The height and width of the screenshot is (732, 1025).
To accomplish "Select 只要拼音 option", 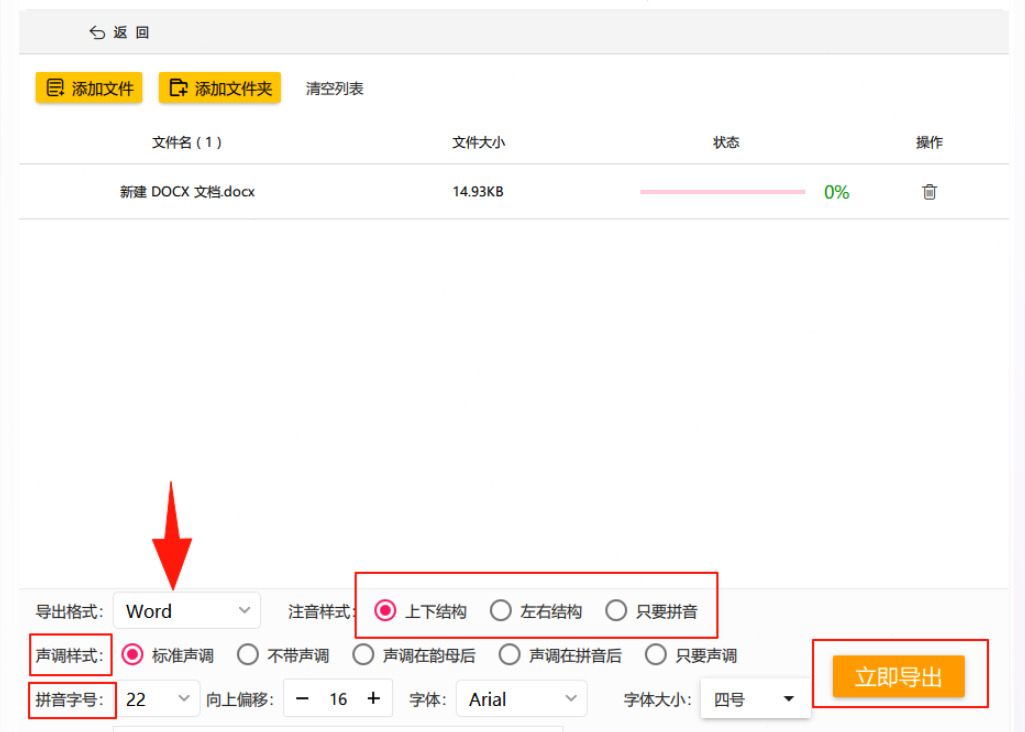I will point(616,611).
